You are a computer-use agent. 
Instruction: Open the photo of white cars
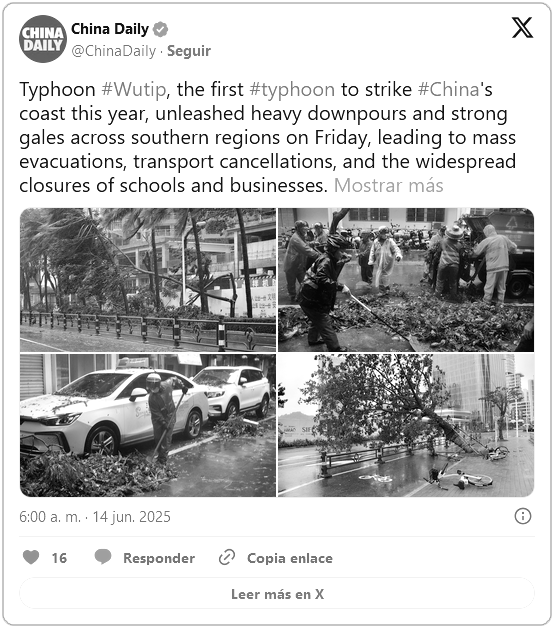148,425
